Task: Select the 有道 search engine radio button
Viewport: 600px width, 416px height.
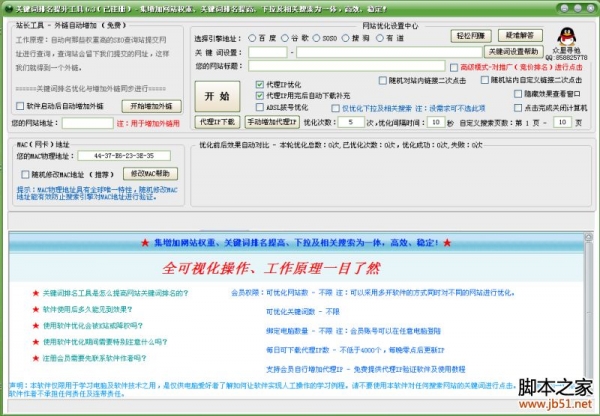Action: tap(380, 38)
